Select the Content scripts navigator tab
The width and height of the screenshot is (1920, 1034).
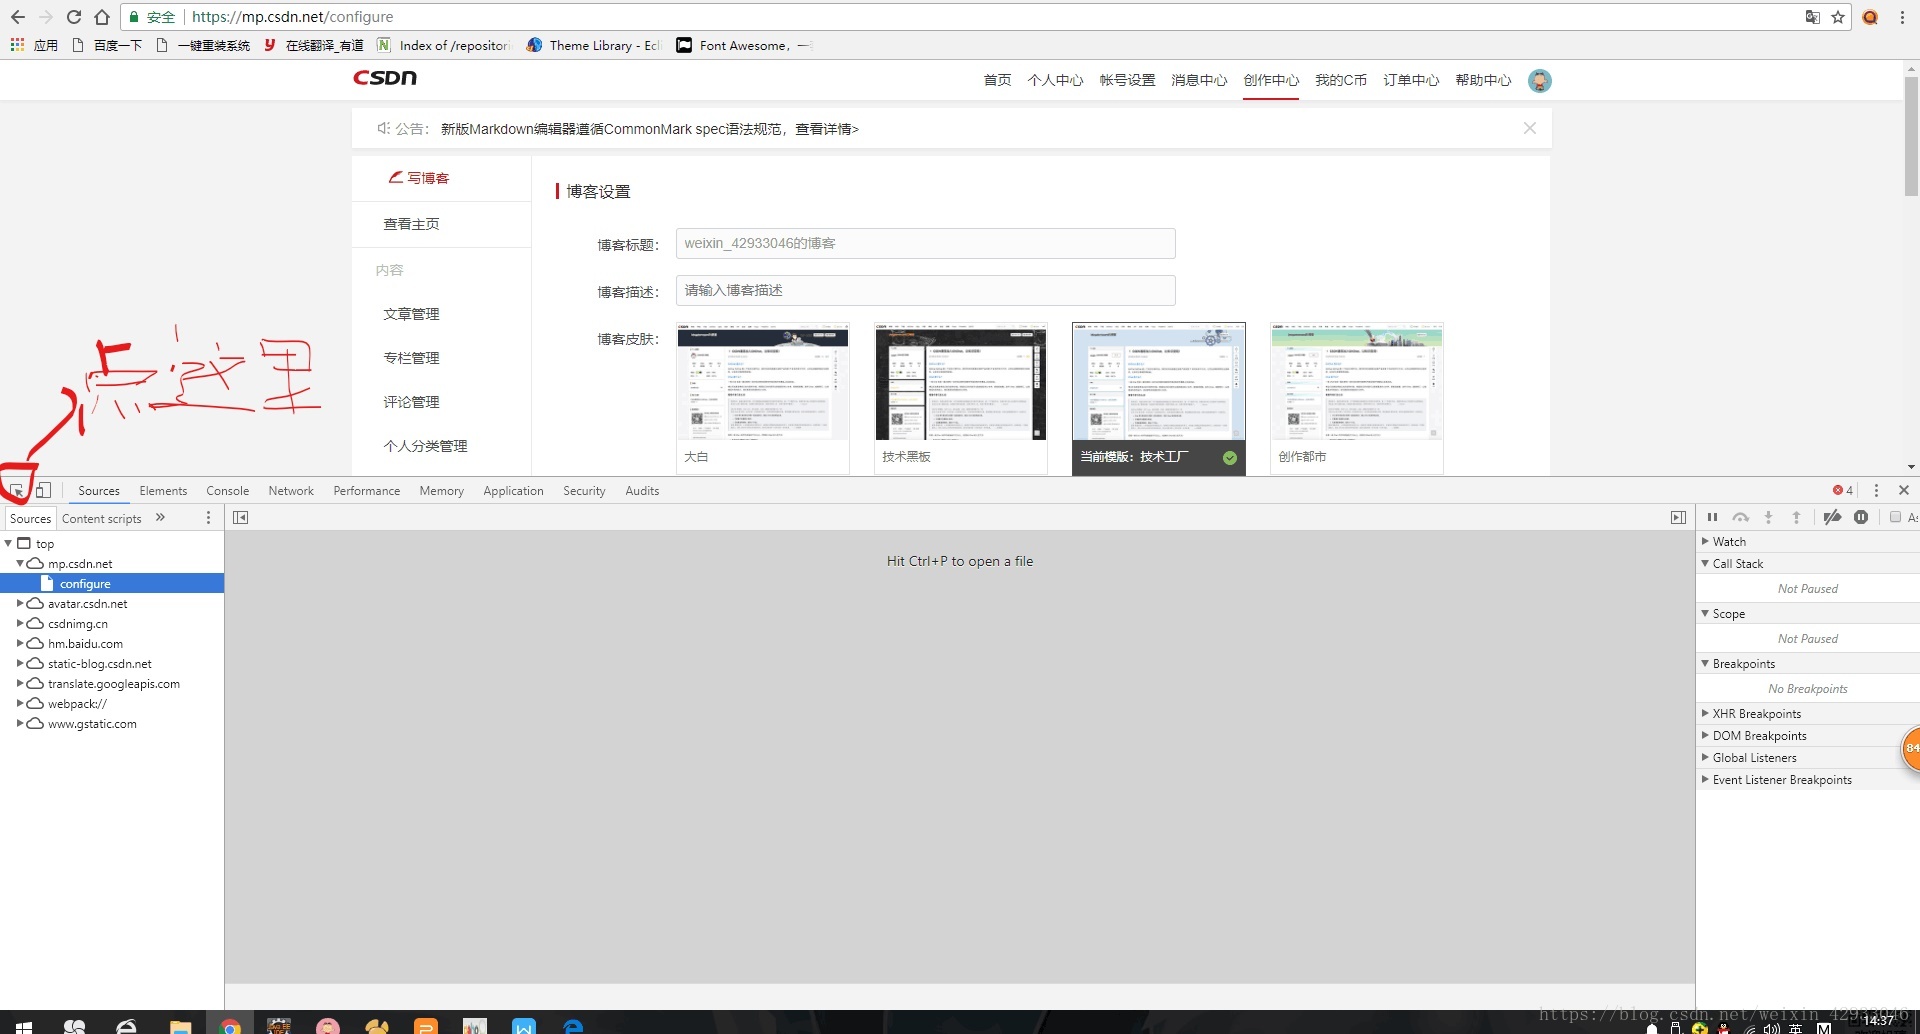102,518
